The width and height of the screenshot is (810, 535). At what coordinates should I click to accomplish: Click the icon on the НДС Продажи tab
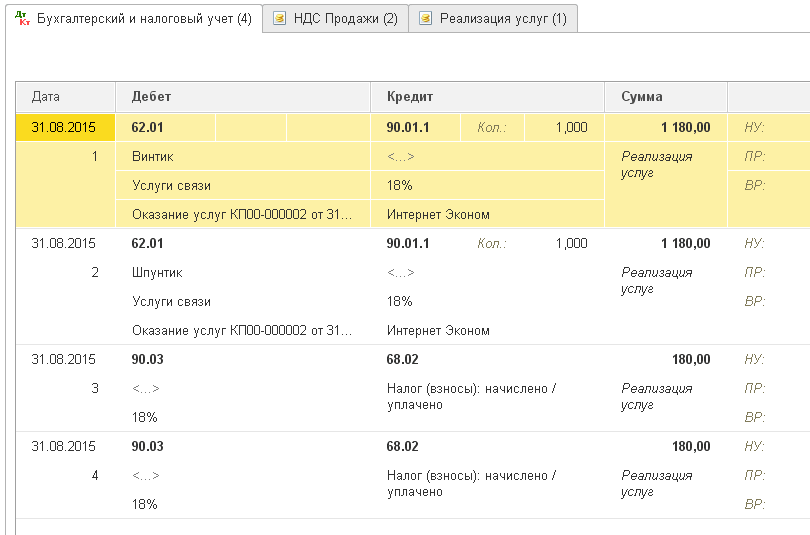click(280, 19)
